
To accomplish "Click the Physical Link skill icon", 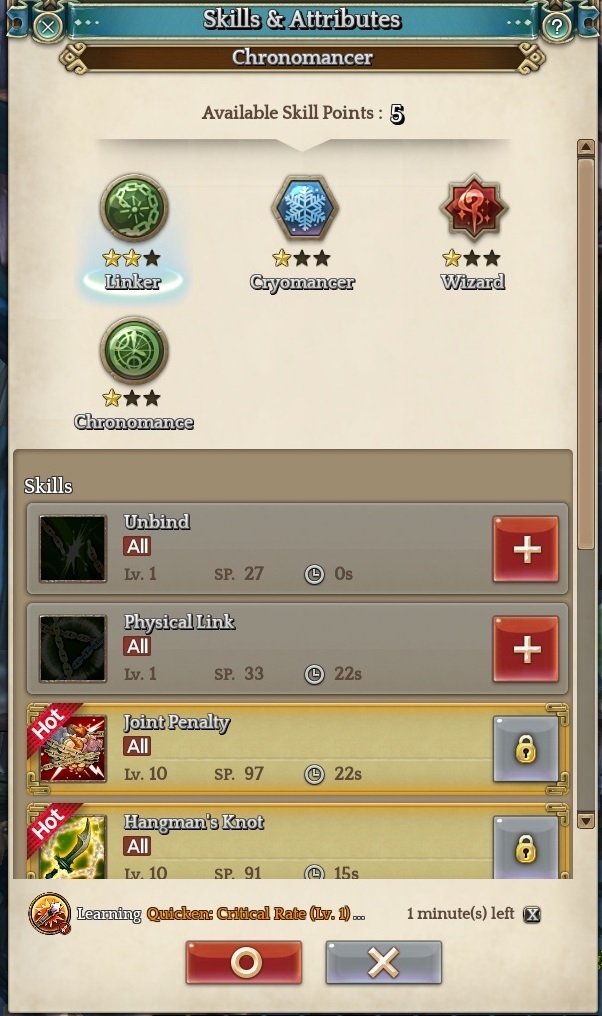I will click(73, 649).
